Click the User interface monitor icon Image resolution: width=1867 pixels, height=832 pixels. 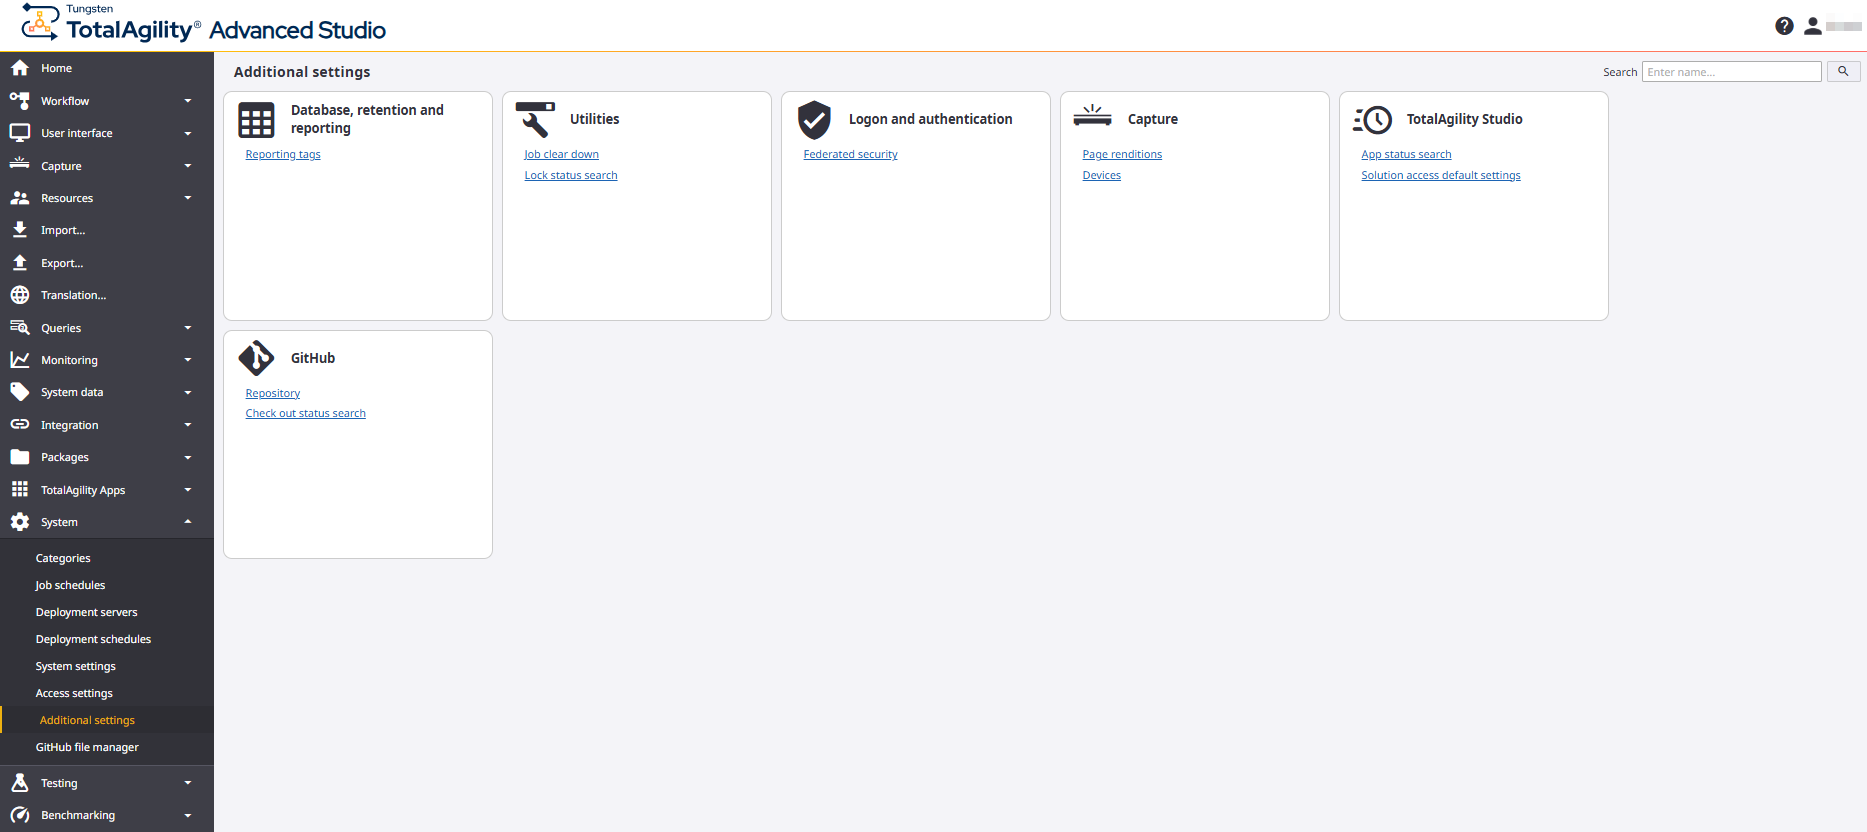[x=20, y=133]
